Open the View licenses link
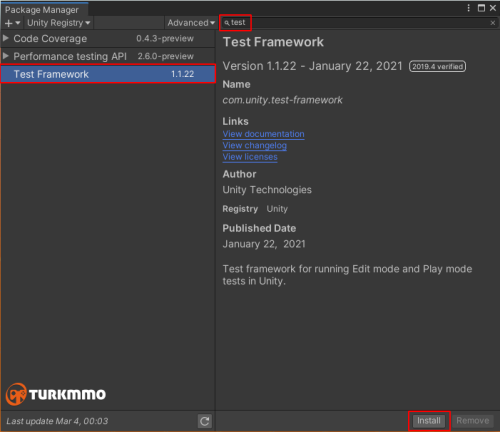 click(x=250, y=157)
